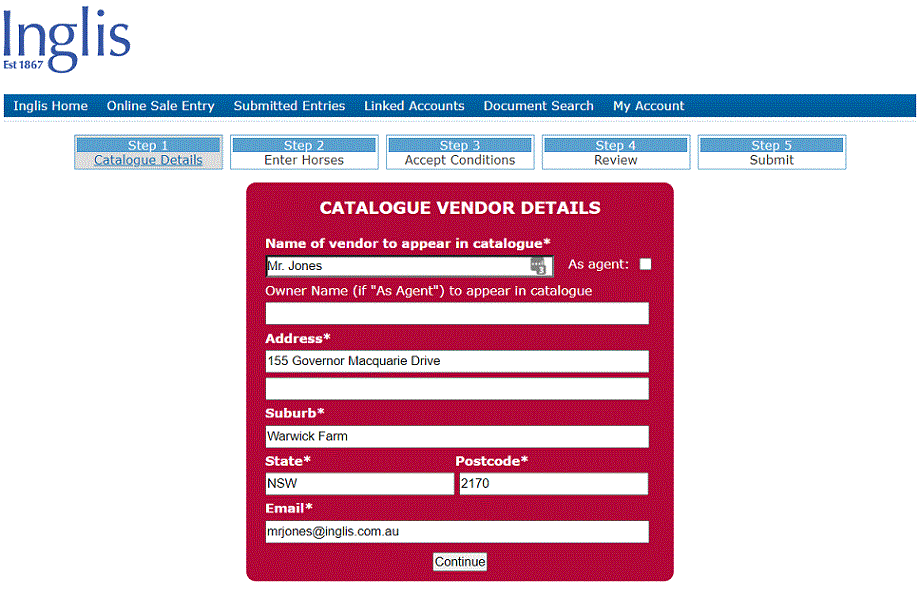Tick the As agent checkbox
Screen dimensions: 920x598
coord(645,265)
